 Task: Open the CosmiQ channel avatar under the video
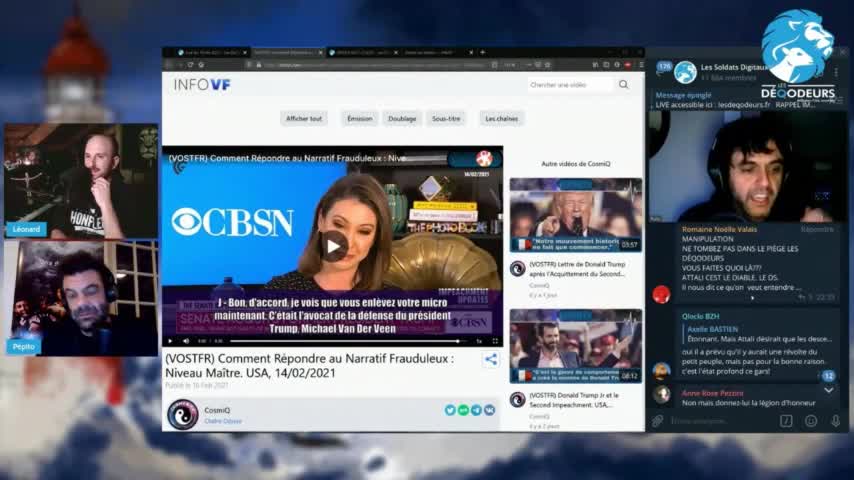click(182, 414)
